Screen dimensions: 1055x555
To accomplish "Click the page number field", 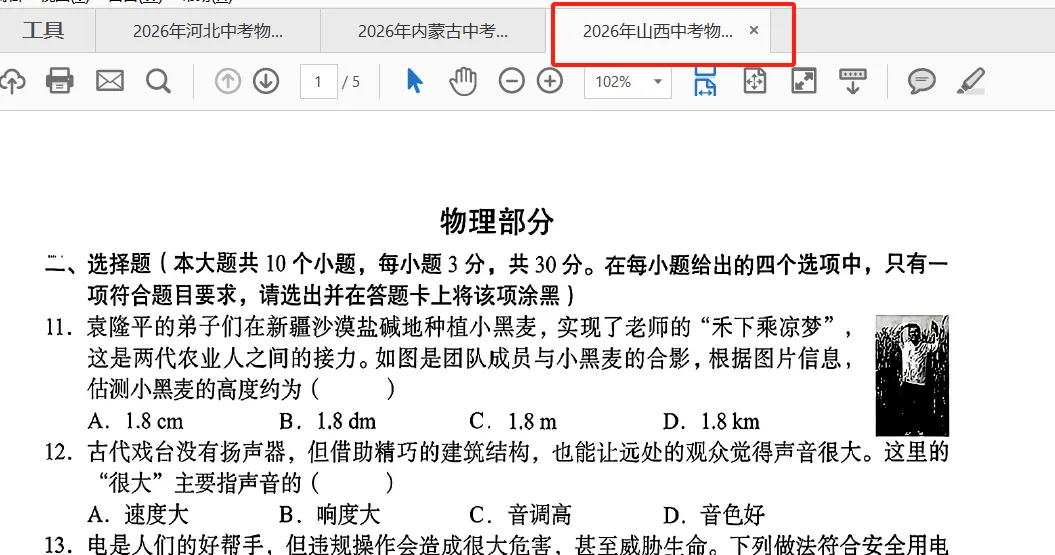I will click(318, 82).
